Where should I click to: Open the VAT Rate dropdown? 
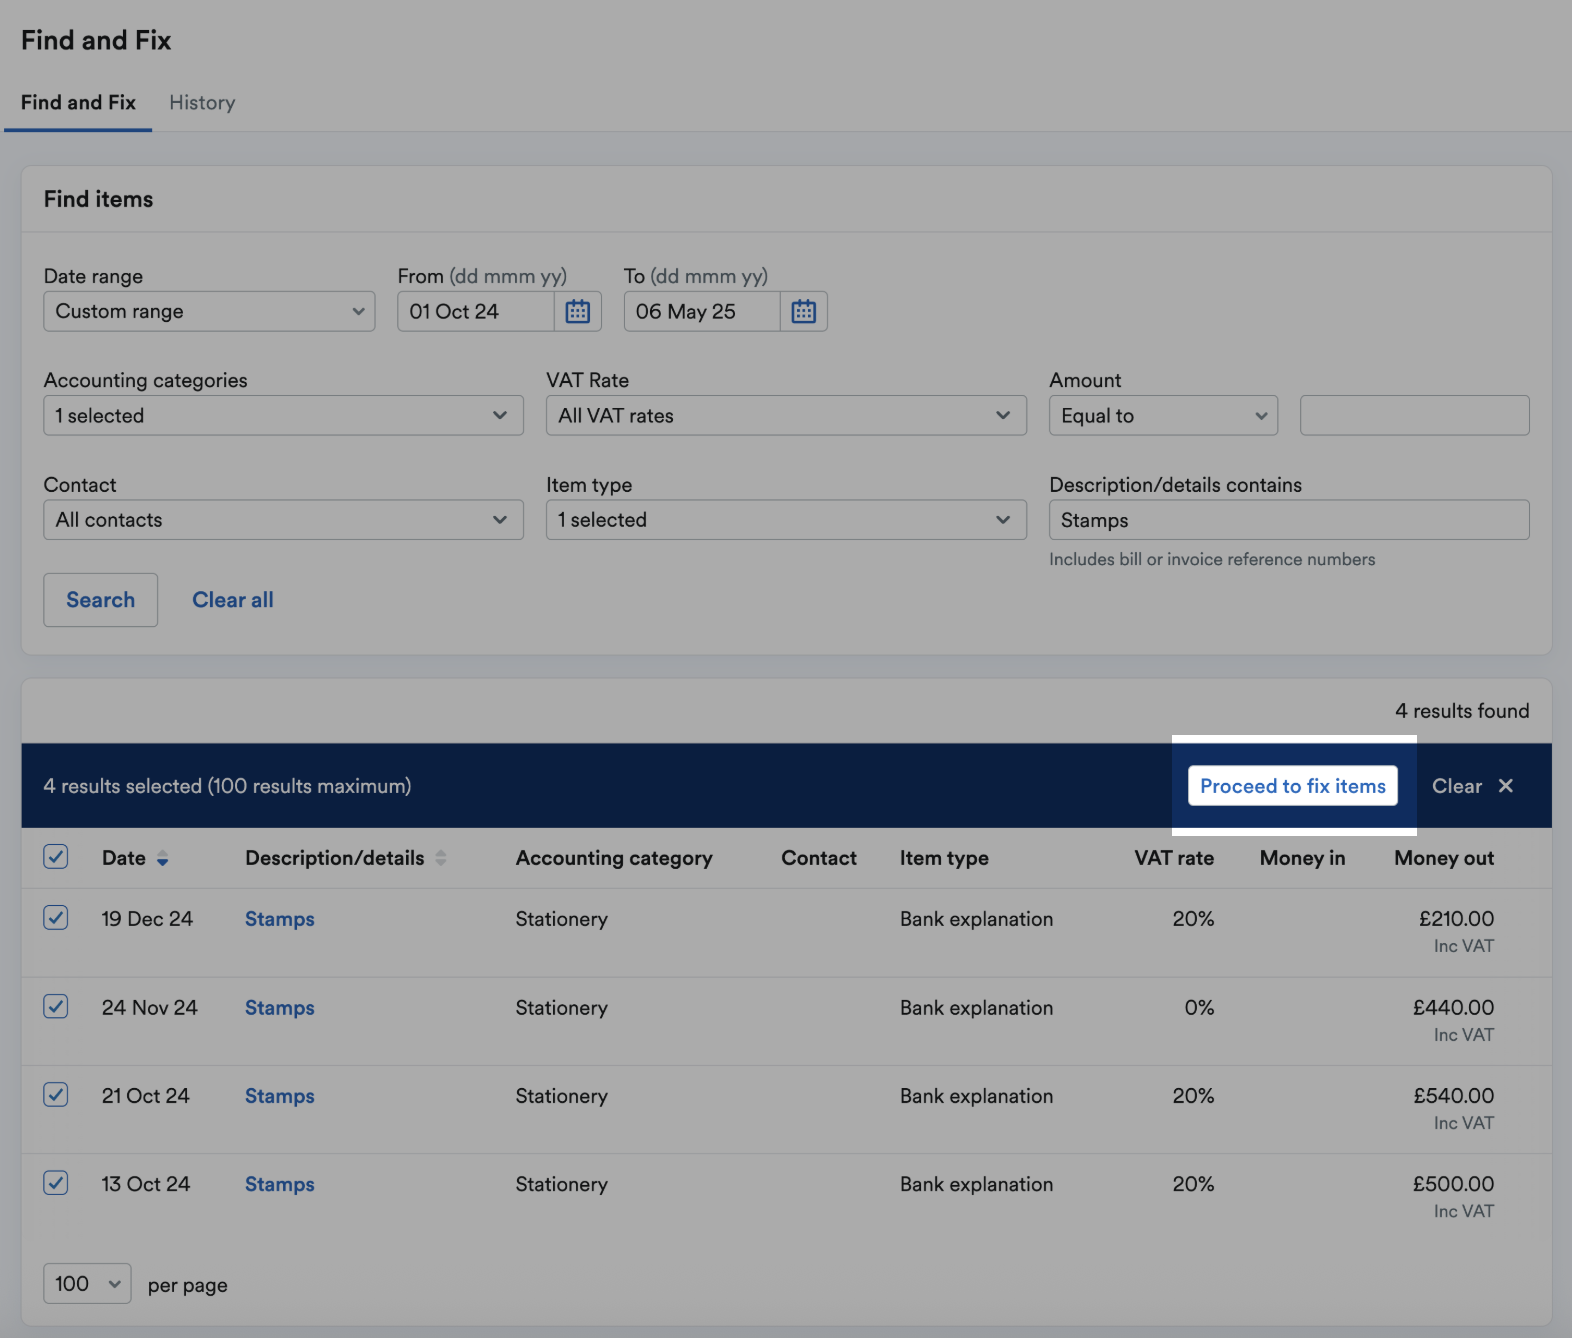pos(786,415)
